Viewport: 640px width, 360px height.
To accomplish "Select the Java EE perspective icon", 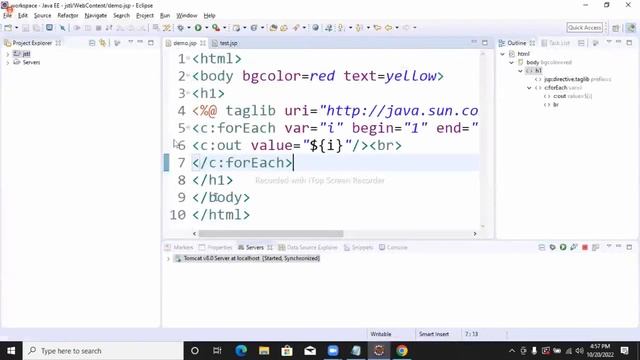I will (x=631, y=28).
